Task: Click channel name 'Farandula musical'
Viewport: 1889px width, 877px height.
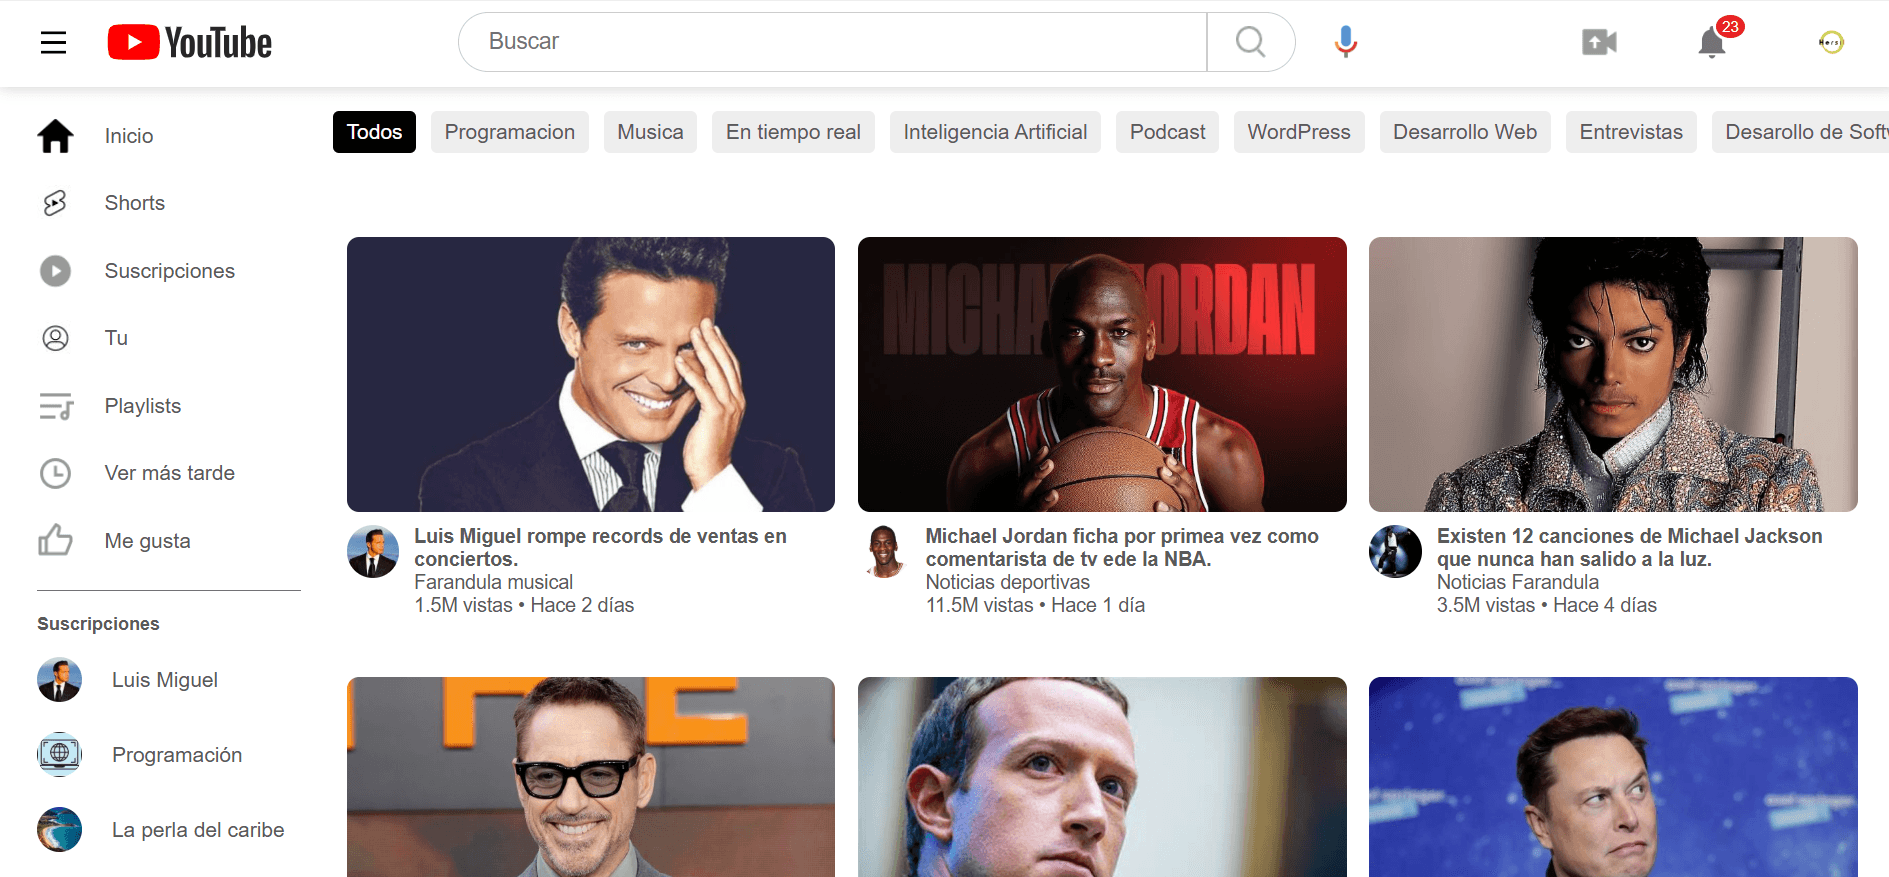Action: click(x=494, y=582)
